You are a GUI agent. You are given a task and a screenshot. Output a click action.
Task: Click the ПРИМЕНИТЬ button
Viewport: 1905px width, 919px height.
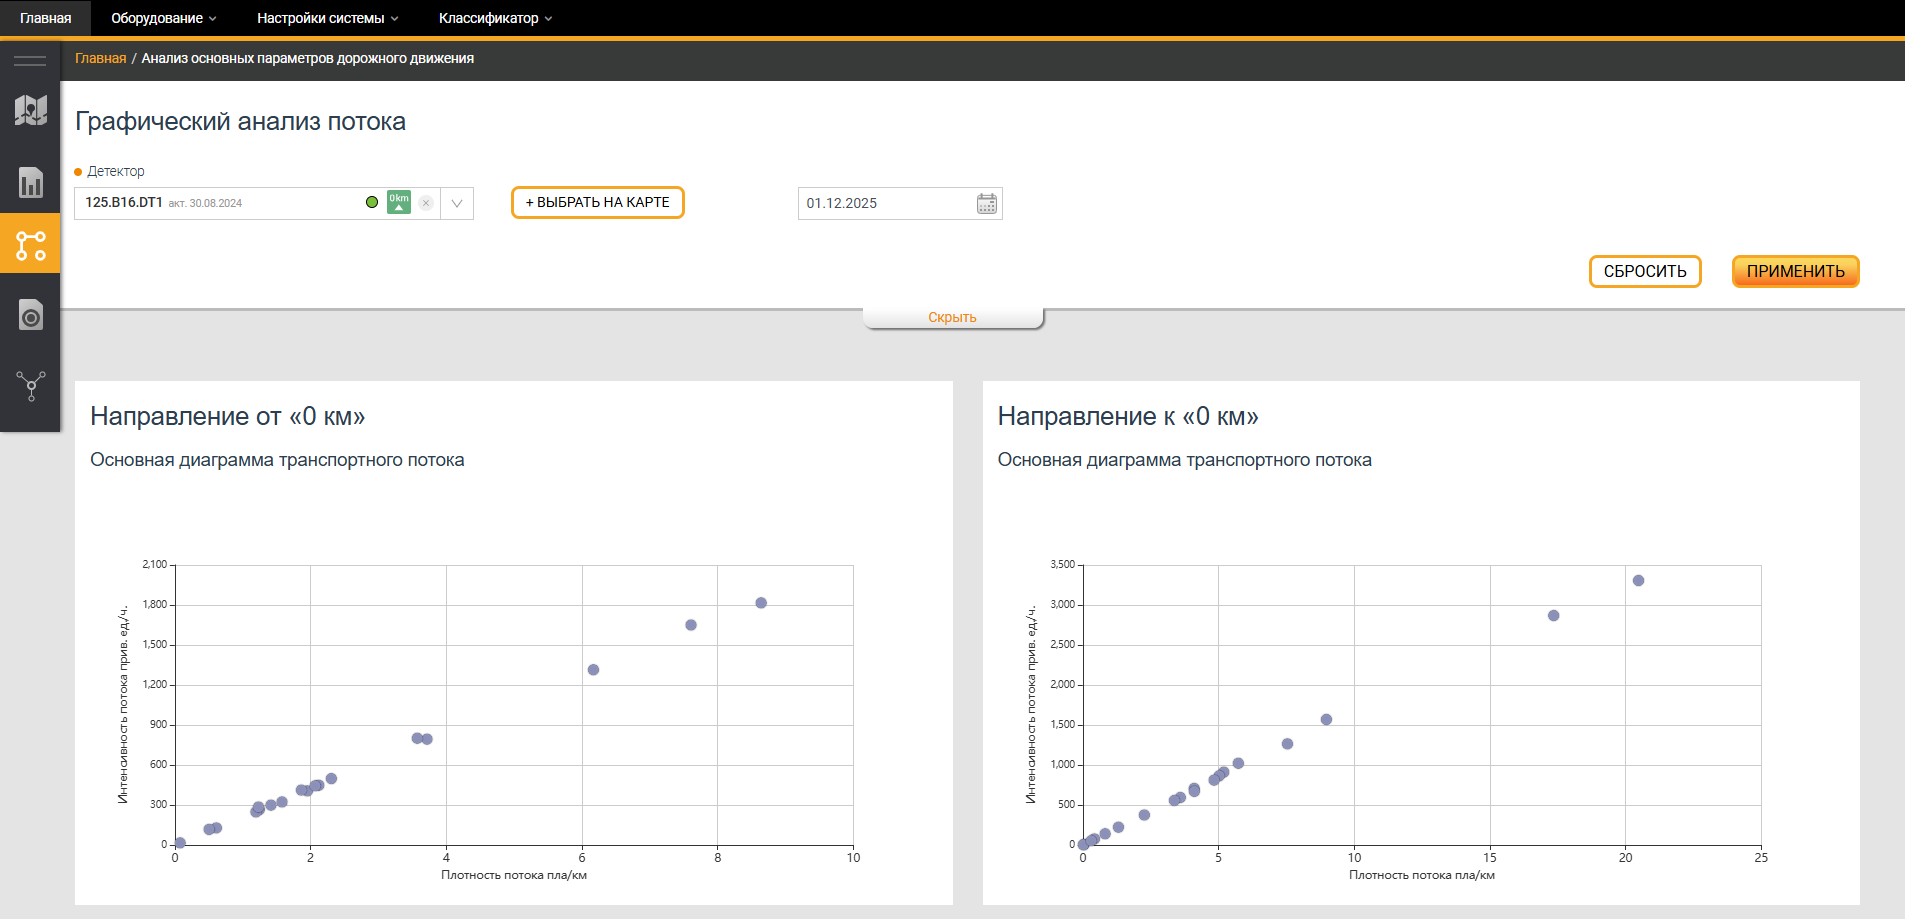[x=1795, y=271]
